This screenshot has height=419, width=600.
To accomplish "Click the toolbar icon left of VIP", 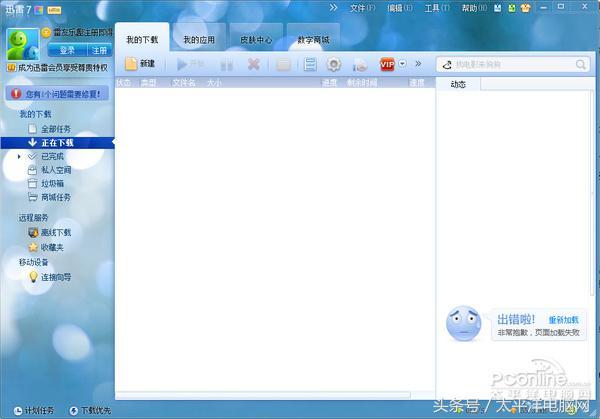I will point(360,65).
